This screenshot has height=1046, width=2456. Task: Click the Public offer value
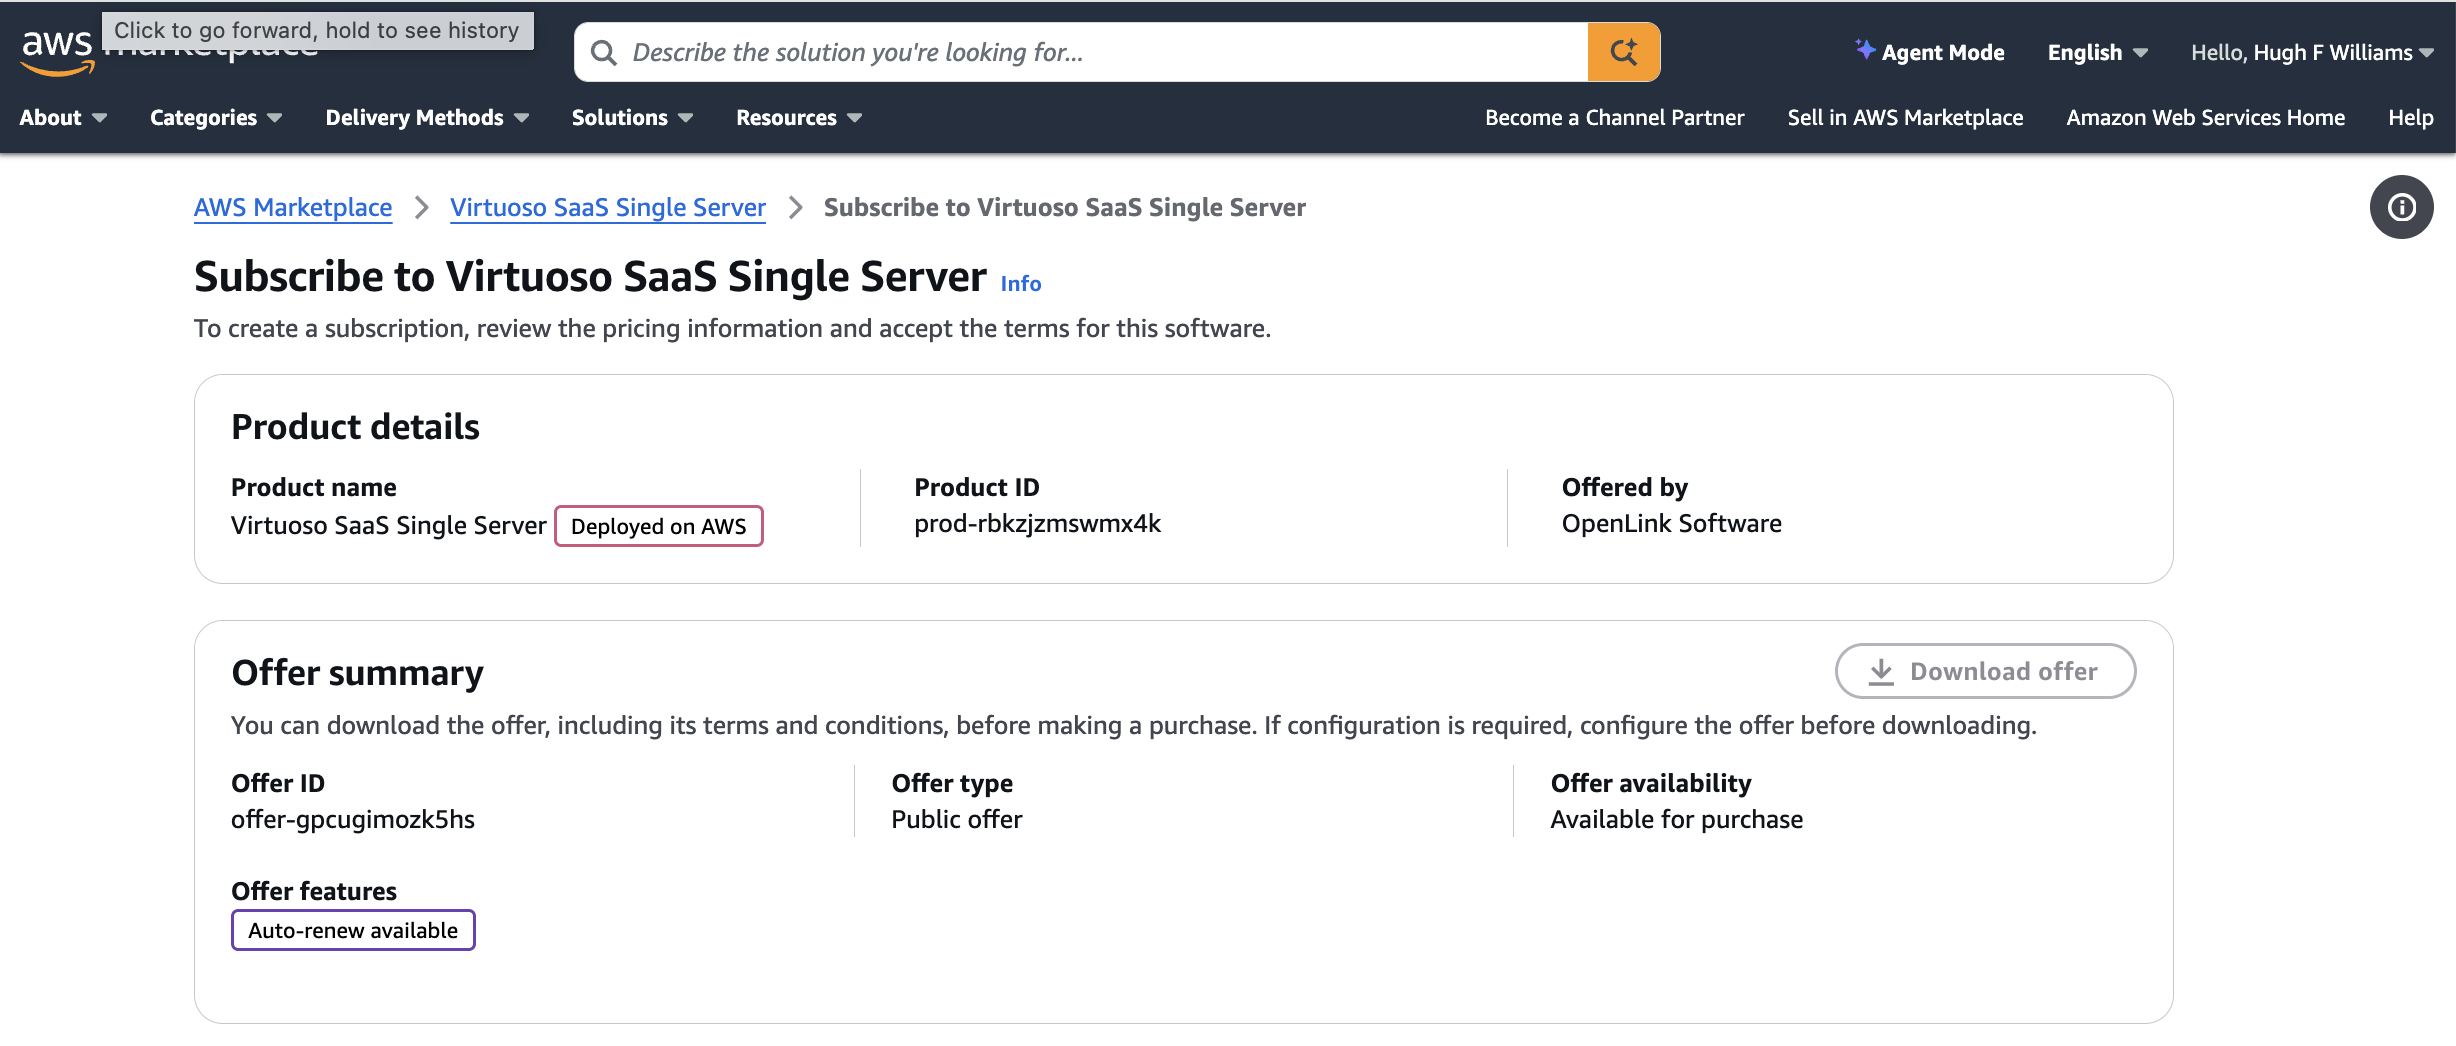[x=957, y=819]
